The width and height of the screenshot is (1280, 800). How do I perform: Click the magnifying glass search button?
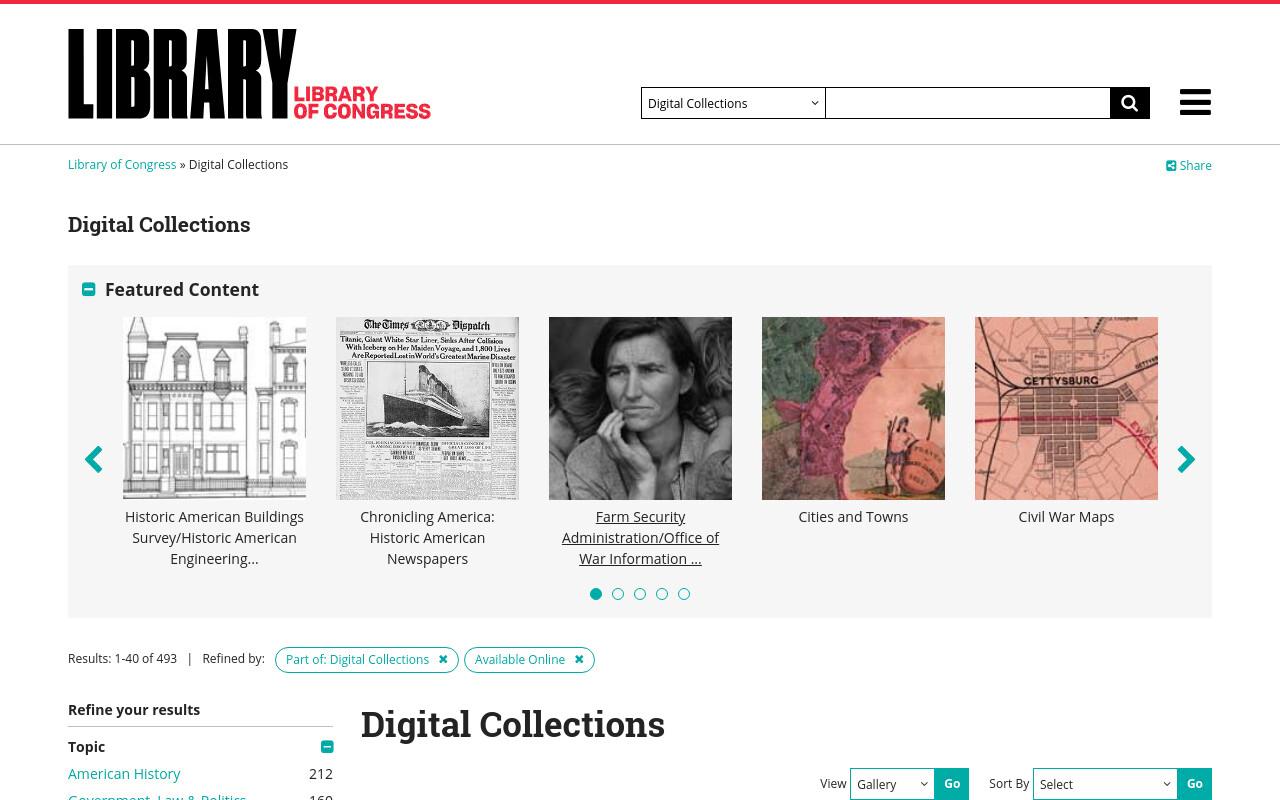pos(1130,103)
